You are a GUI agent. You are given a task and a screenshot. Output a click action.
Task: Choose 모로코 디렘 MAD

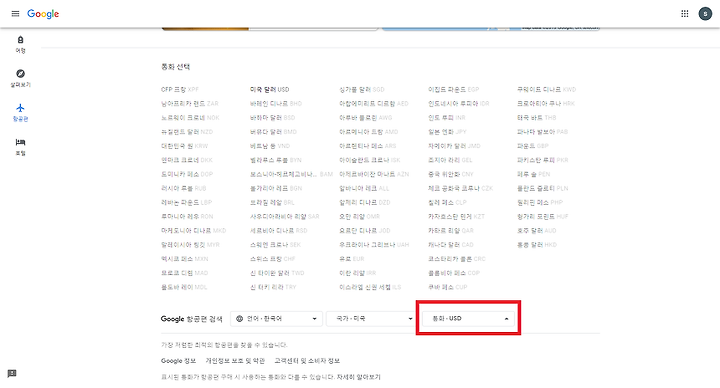click(x=184, y=273)
